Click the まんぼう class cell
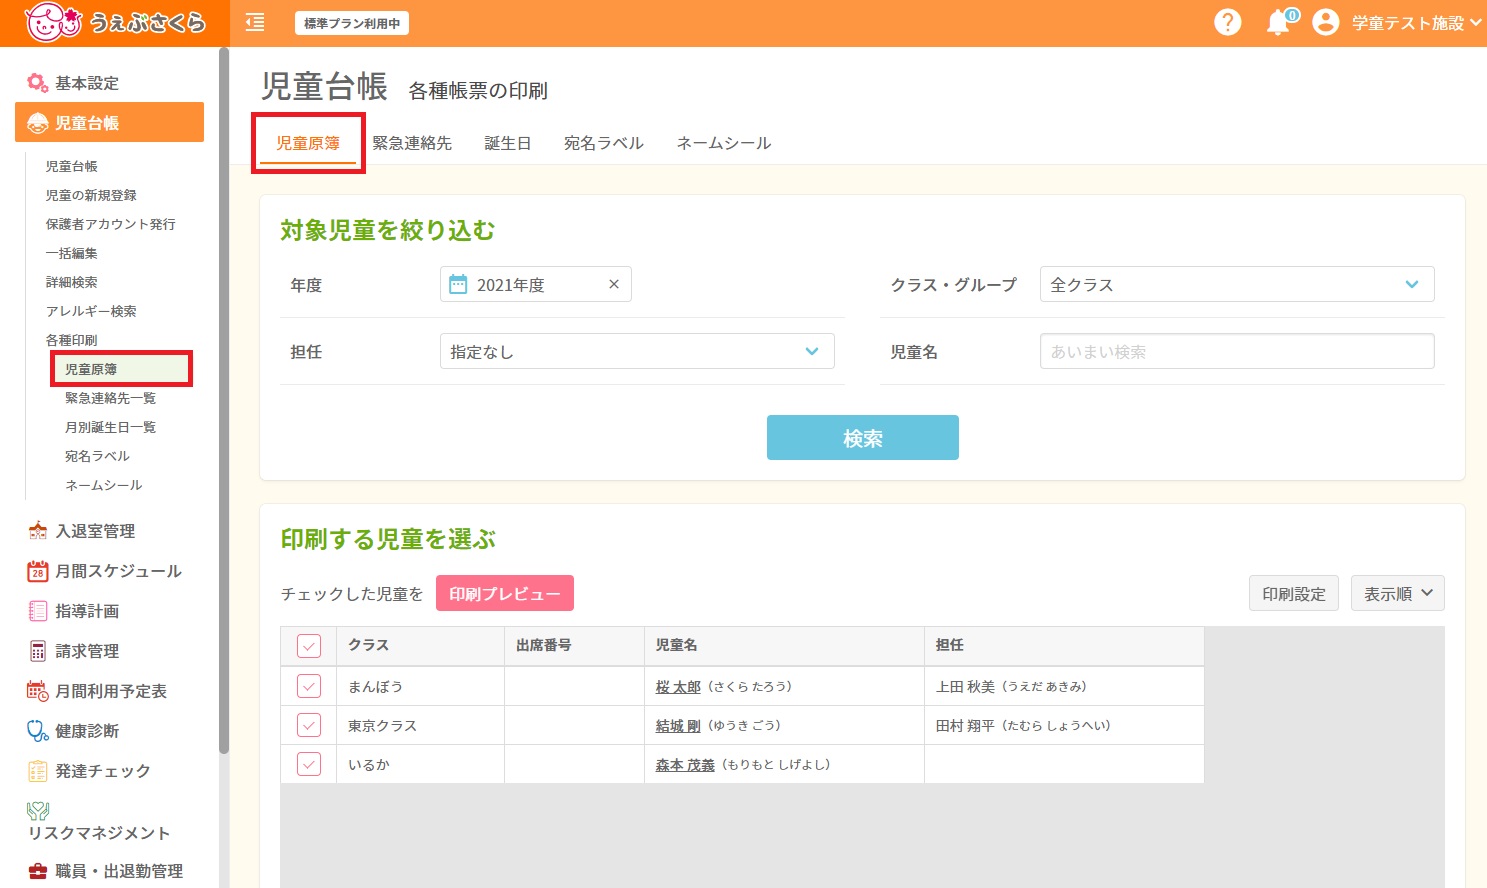The image size is (1487, 888). point(420,686)
